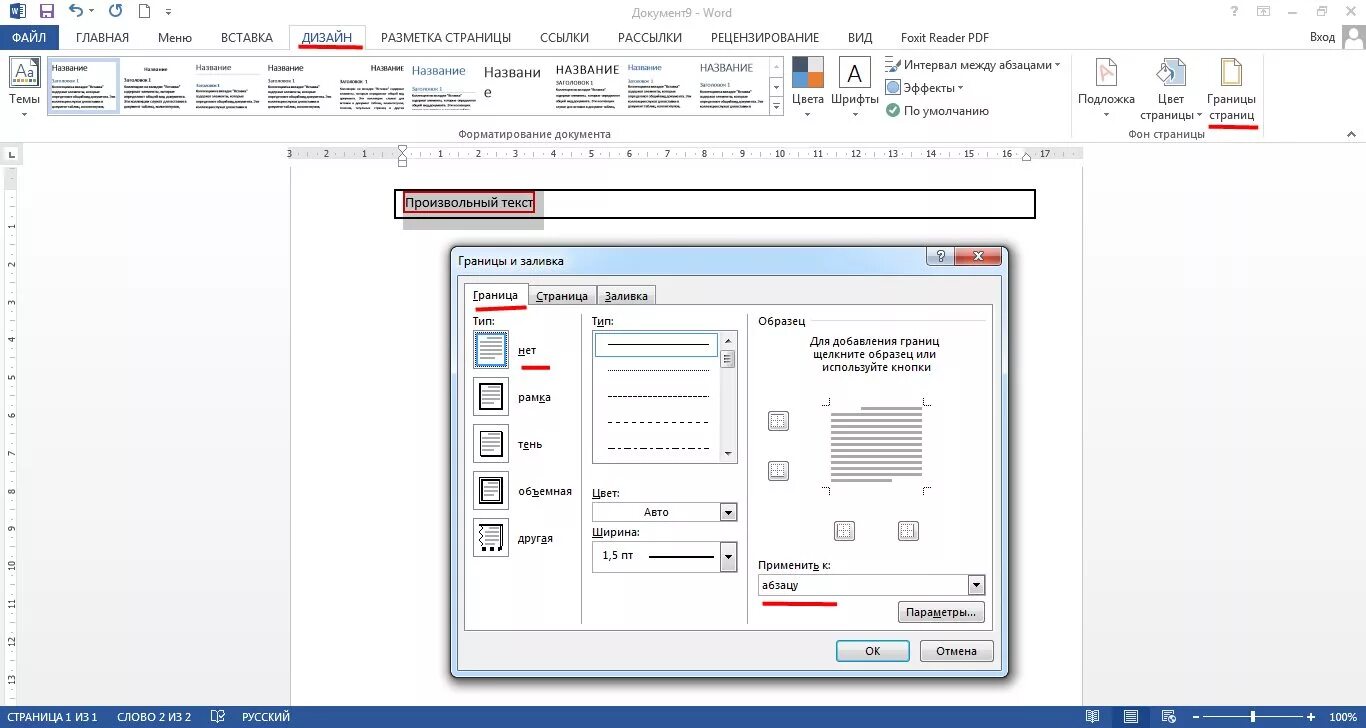Switch to the ВСТАВКА ribbon tab

point(246,37)
